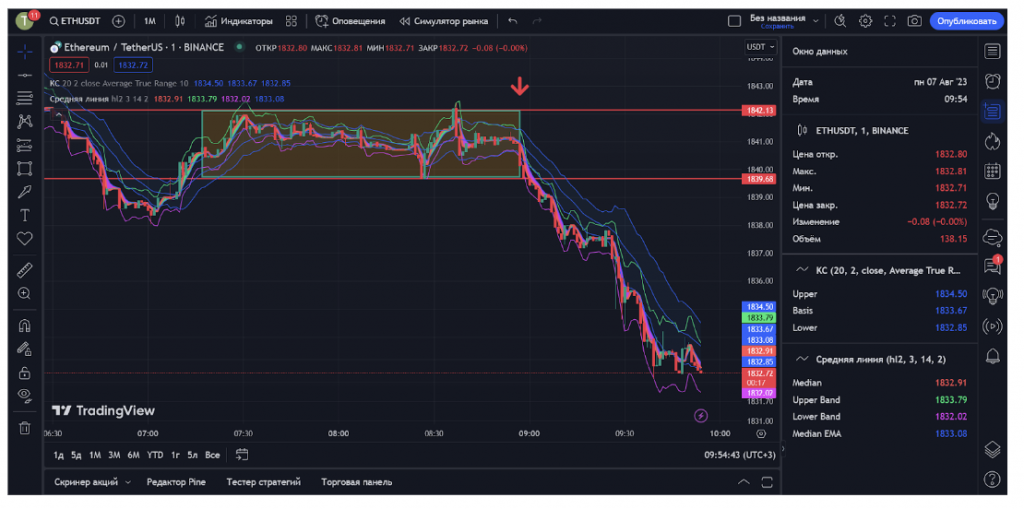The width and height of the screenshot is (1024, 509).
Task: Click the Опубликовать button
Action: [x=966, y=21]
